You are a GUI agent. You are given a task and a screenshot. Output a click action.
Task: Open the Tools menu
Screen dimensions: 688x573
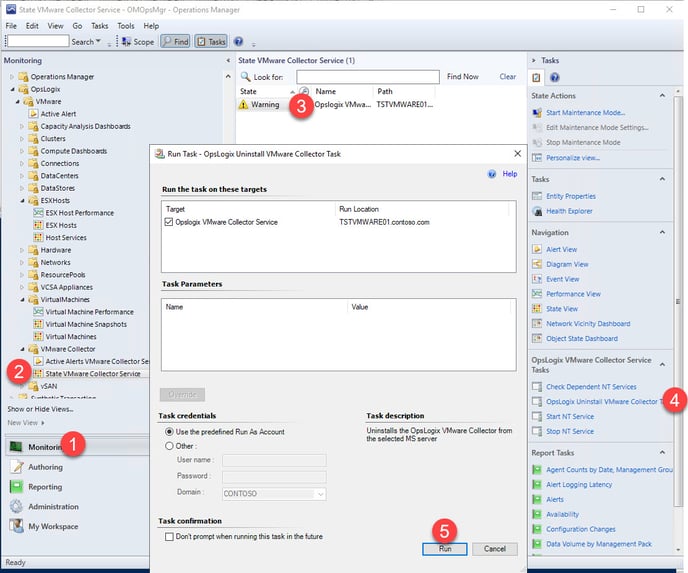pos(125,26)
